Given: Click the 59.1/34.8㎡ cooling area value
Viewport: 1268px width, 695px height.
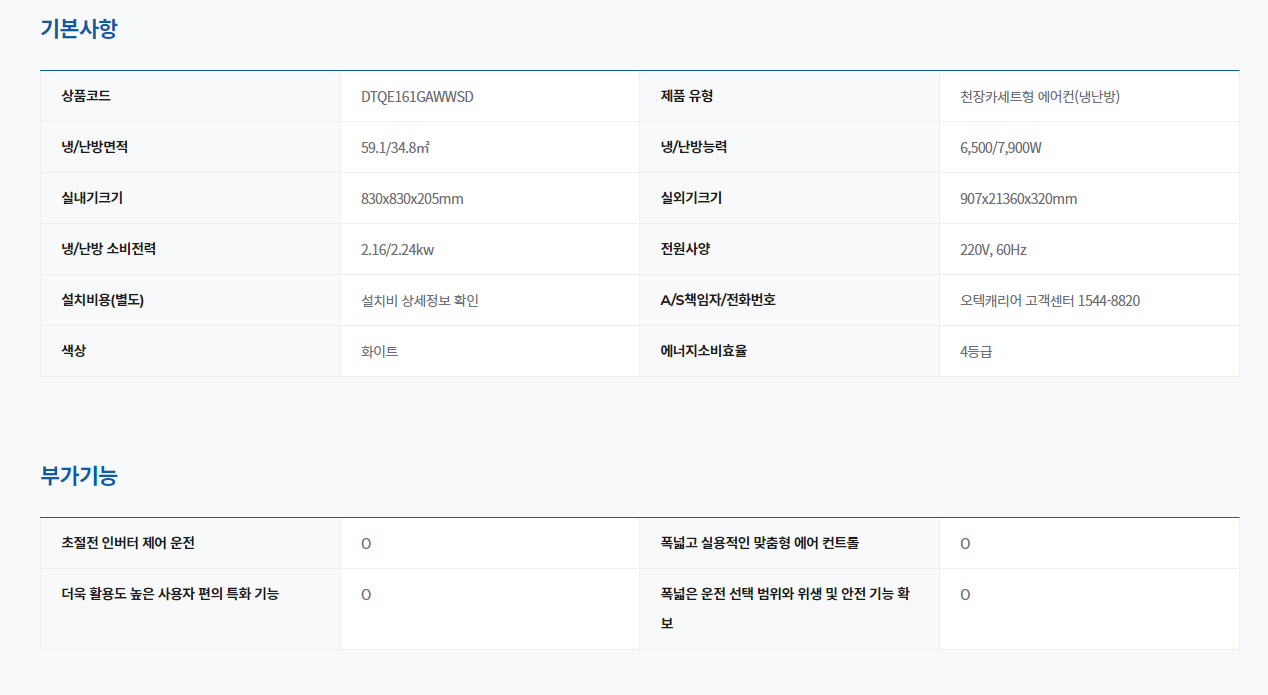Looking at the screenshot, I should click(x=395, y=148).
